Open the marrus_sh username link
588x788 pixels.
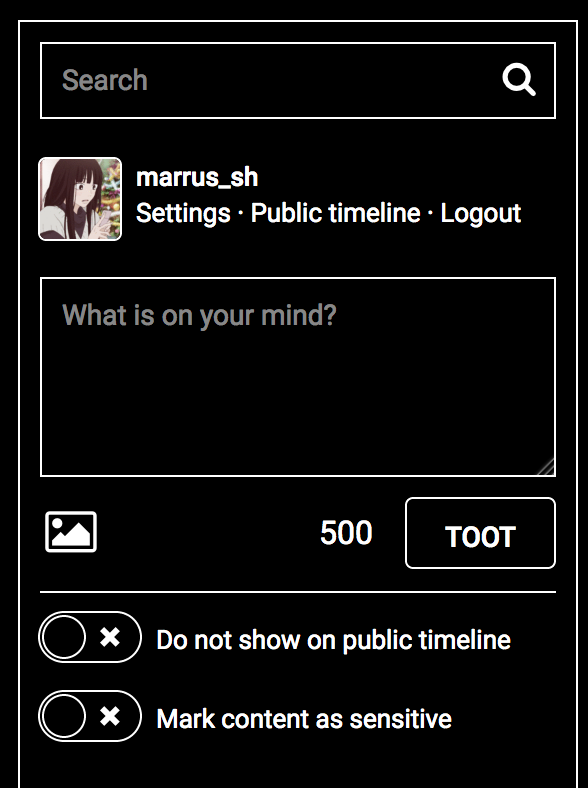pyautogui.click(x=197, y=177)
